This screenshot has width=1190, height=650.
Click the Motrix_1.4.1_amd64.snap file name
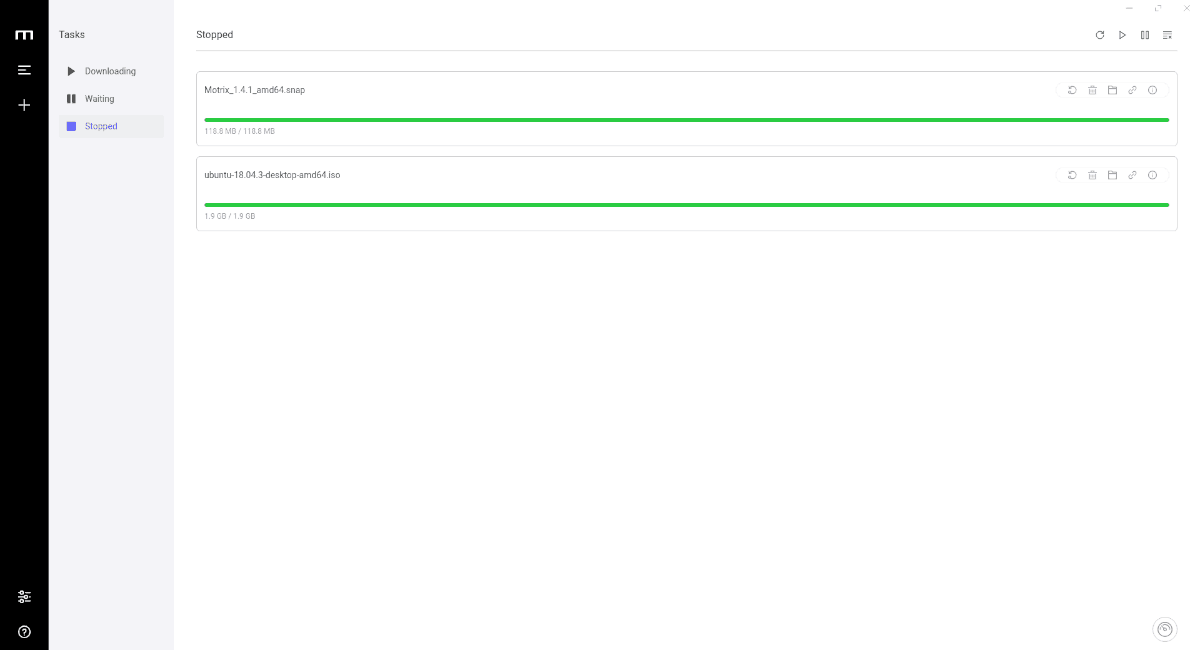254,90
